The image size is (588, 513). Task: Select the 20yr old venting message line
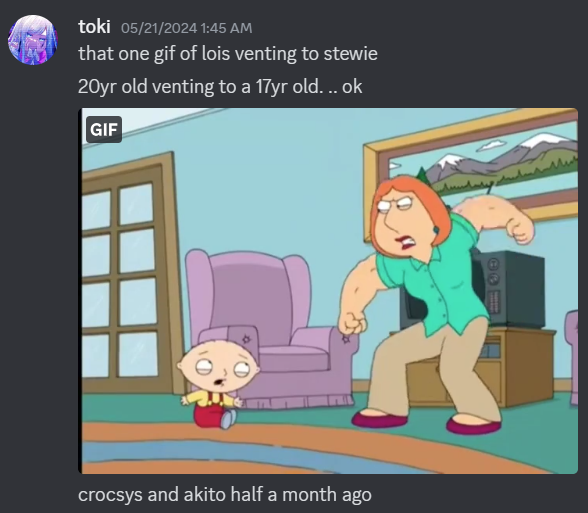click(220, 87)
